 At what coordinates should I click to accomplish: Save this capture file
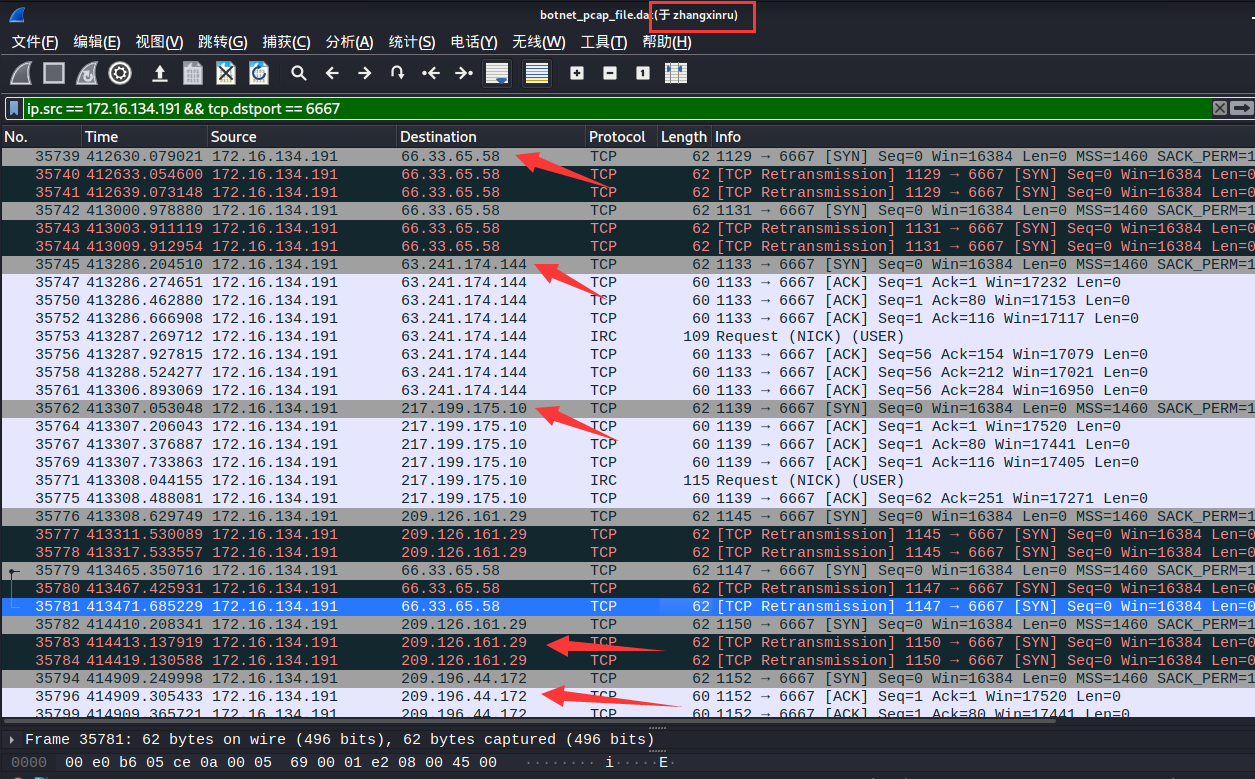193,73
